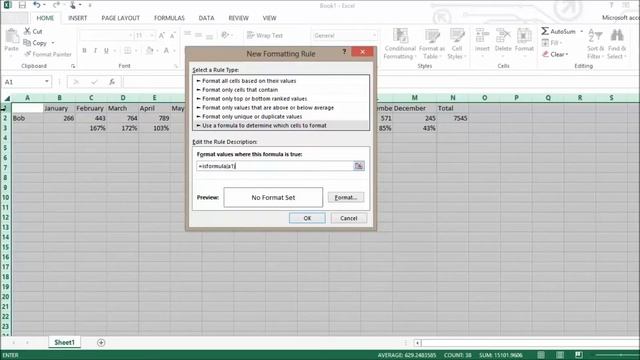Click OK in New Formatting Rule dialog
640x360 pixels.
click(307, 218)
